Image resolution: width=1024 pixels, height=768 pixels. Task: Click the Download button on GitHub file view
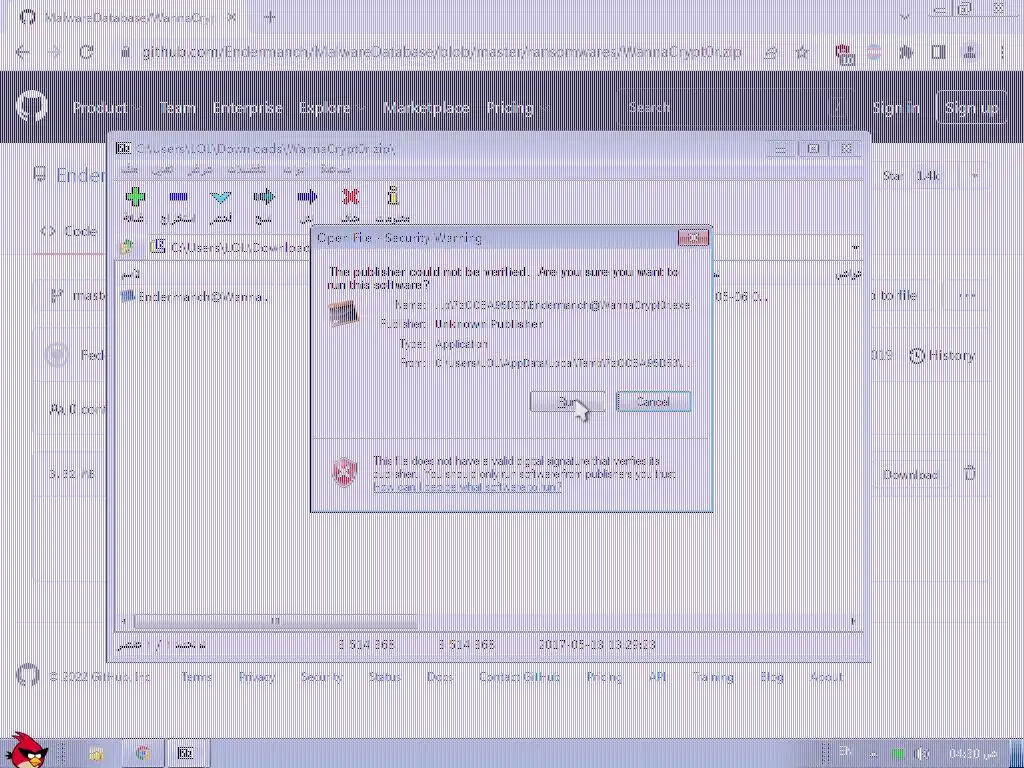(910, 475)
